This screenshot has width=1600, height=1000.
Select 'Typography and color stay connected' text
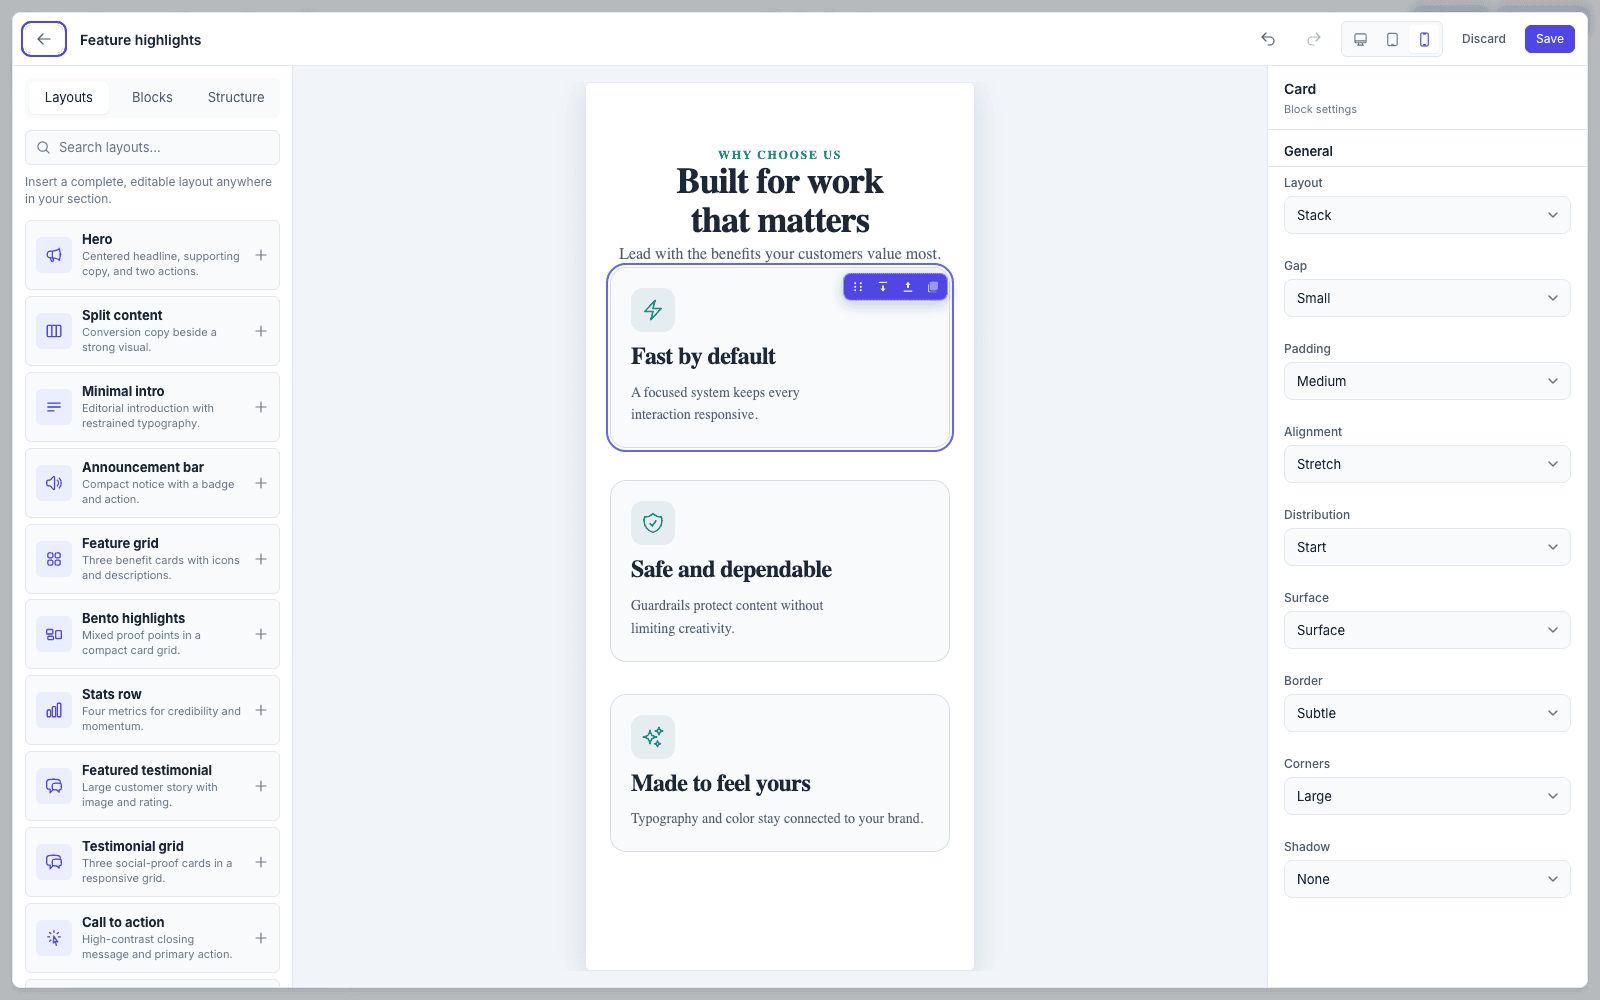point(777,818)
